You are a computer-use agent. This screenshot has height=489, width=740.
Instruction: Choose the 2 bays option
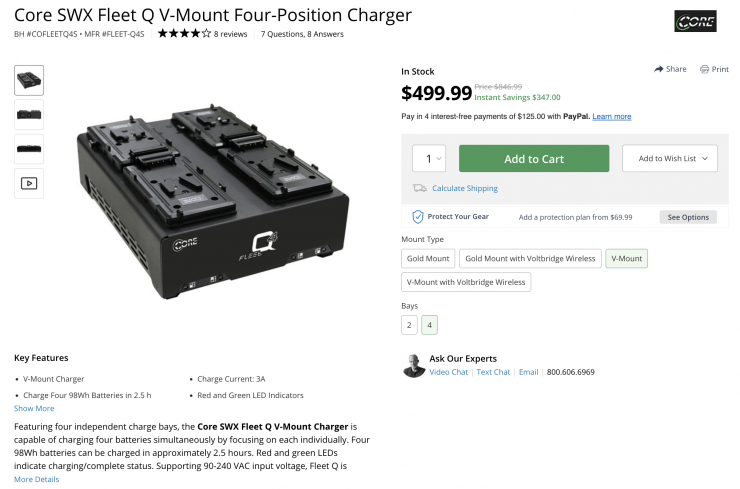(x=410, y=325)
